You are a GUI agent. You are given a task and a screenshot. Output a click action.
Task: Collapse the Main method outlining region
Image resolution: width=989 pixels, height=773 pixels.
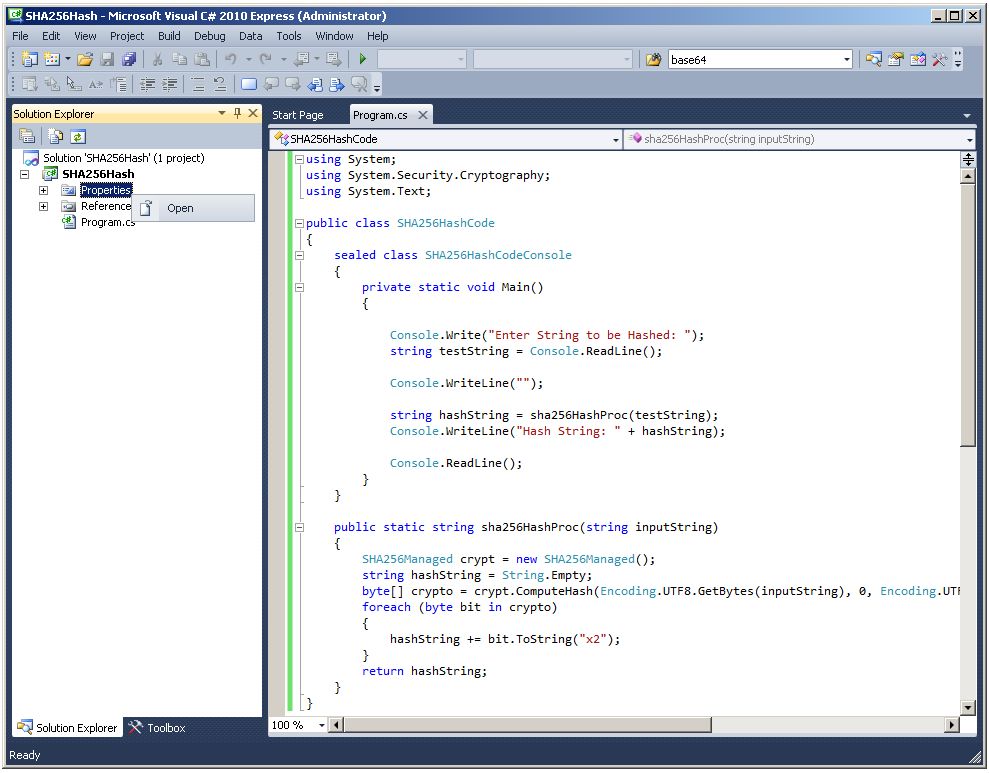299,287
